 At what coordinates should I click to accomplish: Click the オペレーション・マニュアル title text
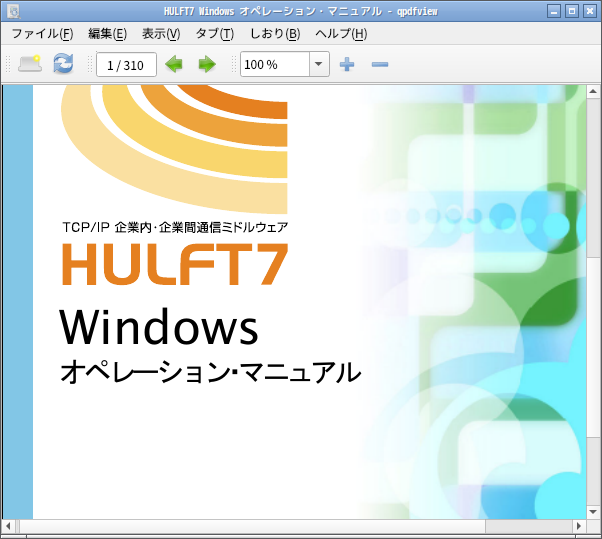coord(211,372)
